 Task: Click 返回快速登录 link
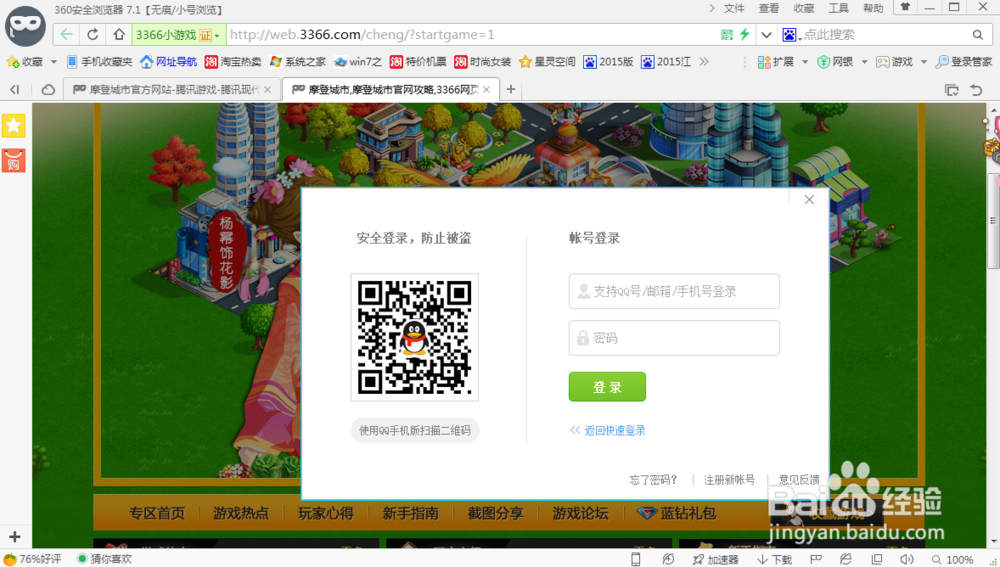[x=608, y=431]
